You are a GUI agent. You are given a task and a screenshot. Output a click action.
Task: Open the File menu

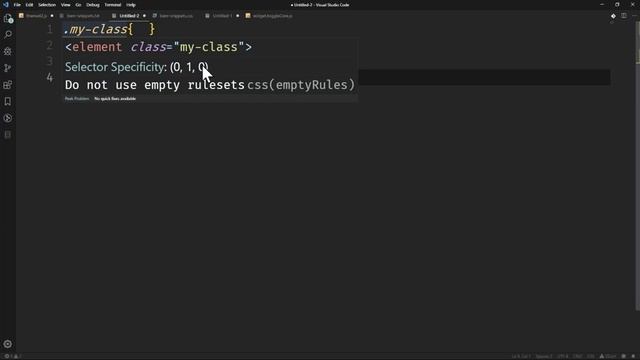(x=17, y=5)
